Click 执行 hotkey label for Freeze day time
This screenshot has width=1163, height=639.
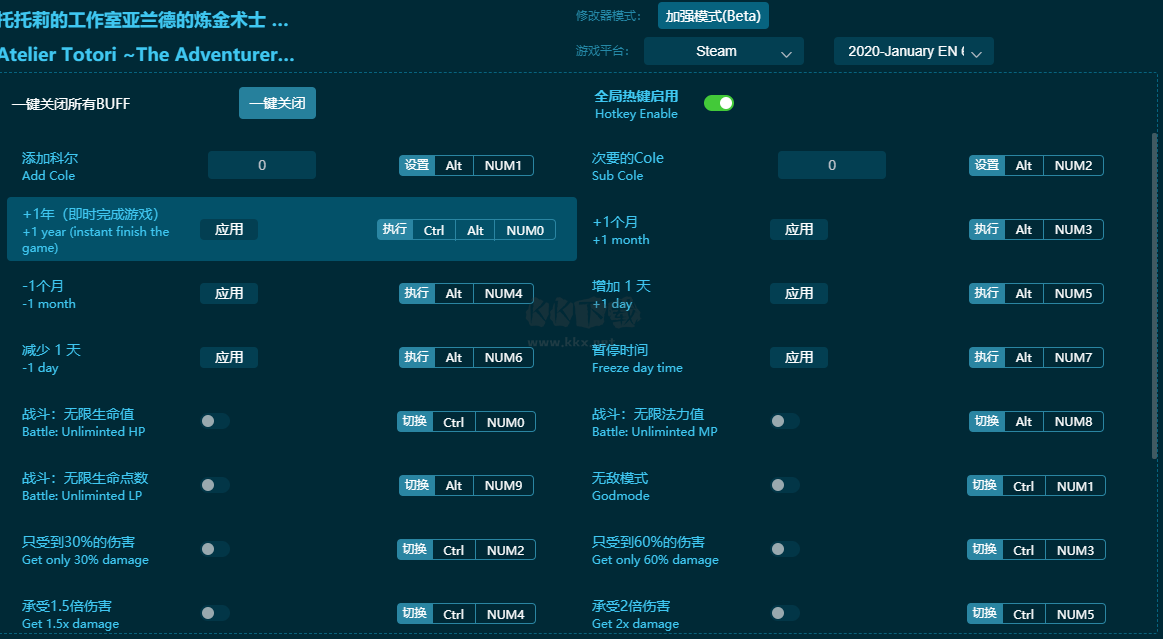(986, 357)
